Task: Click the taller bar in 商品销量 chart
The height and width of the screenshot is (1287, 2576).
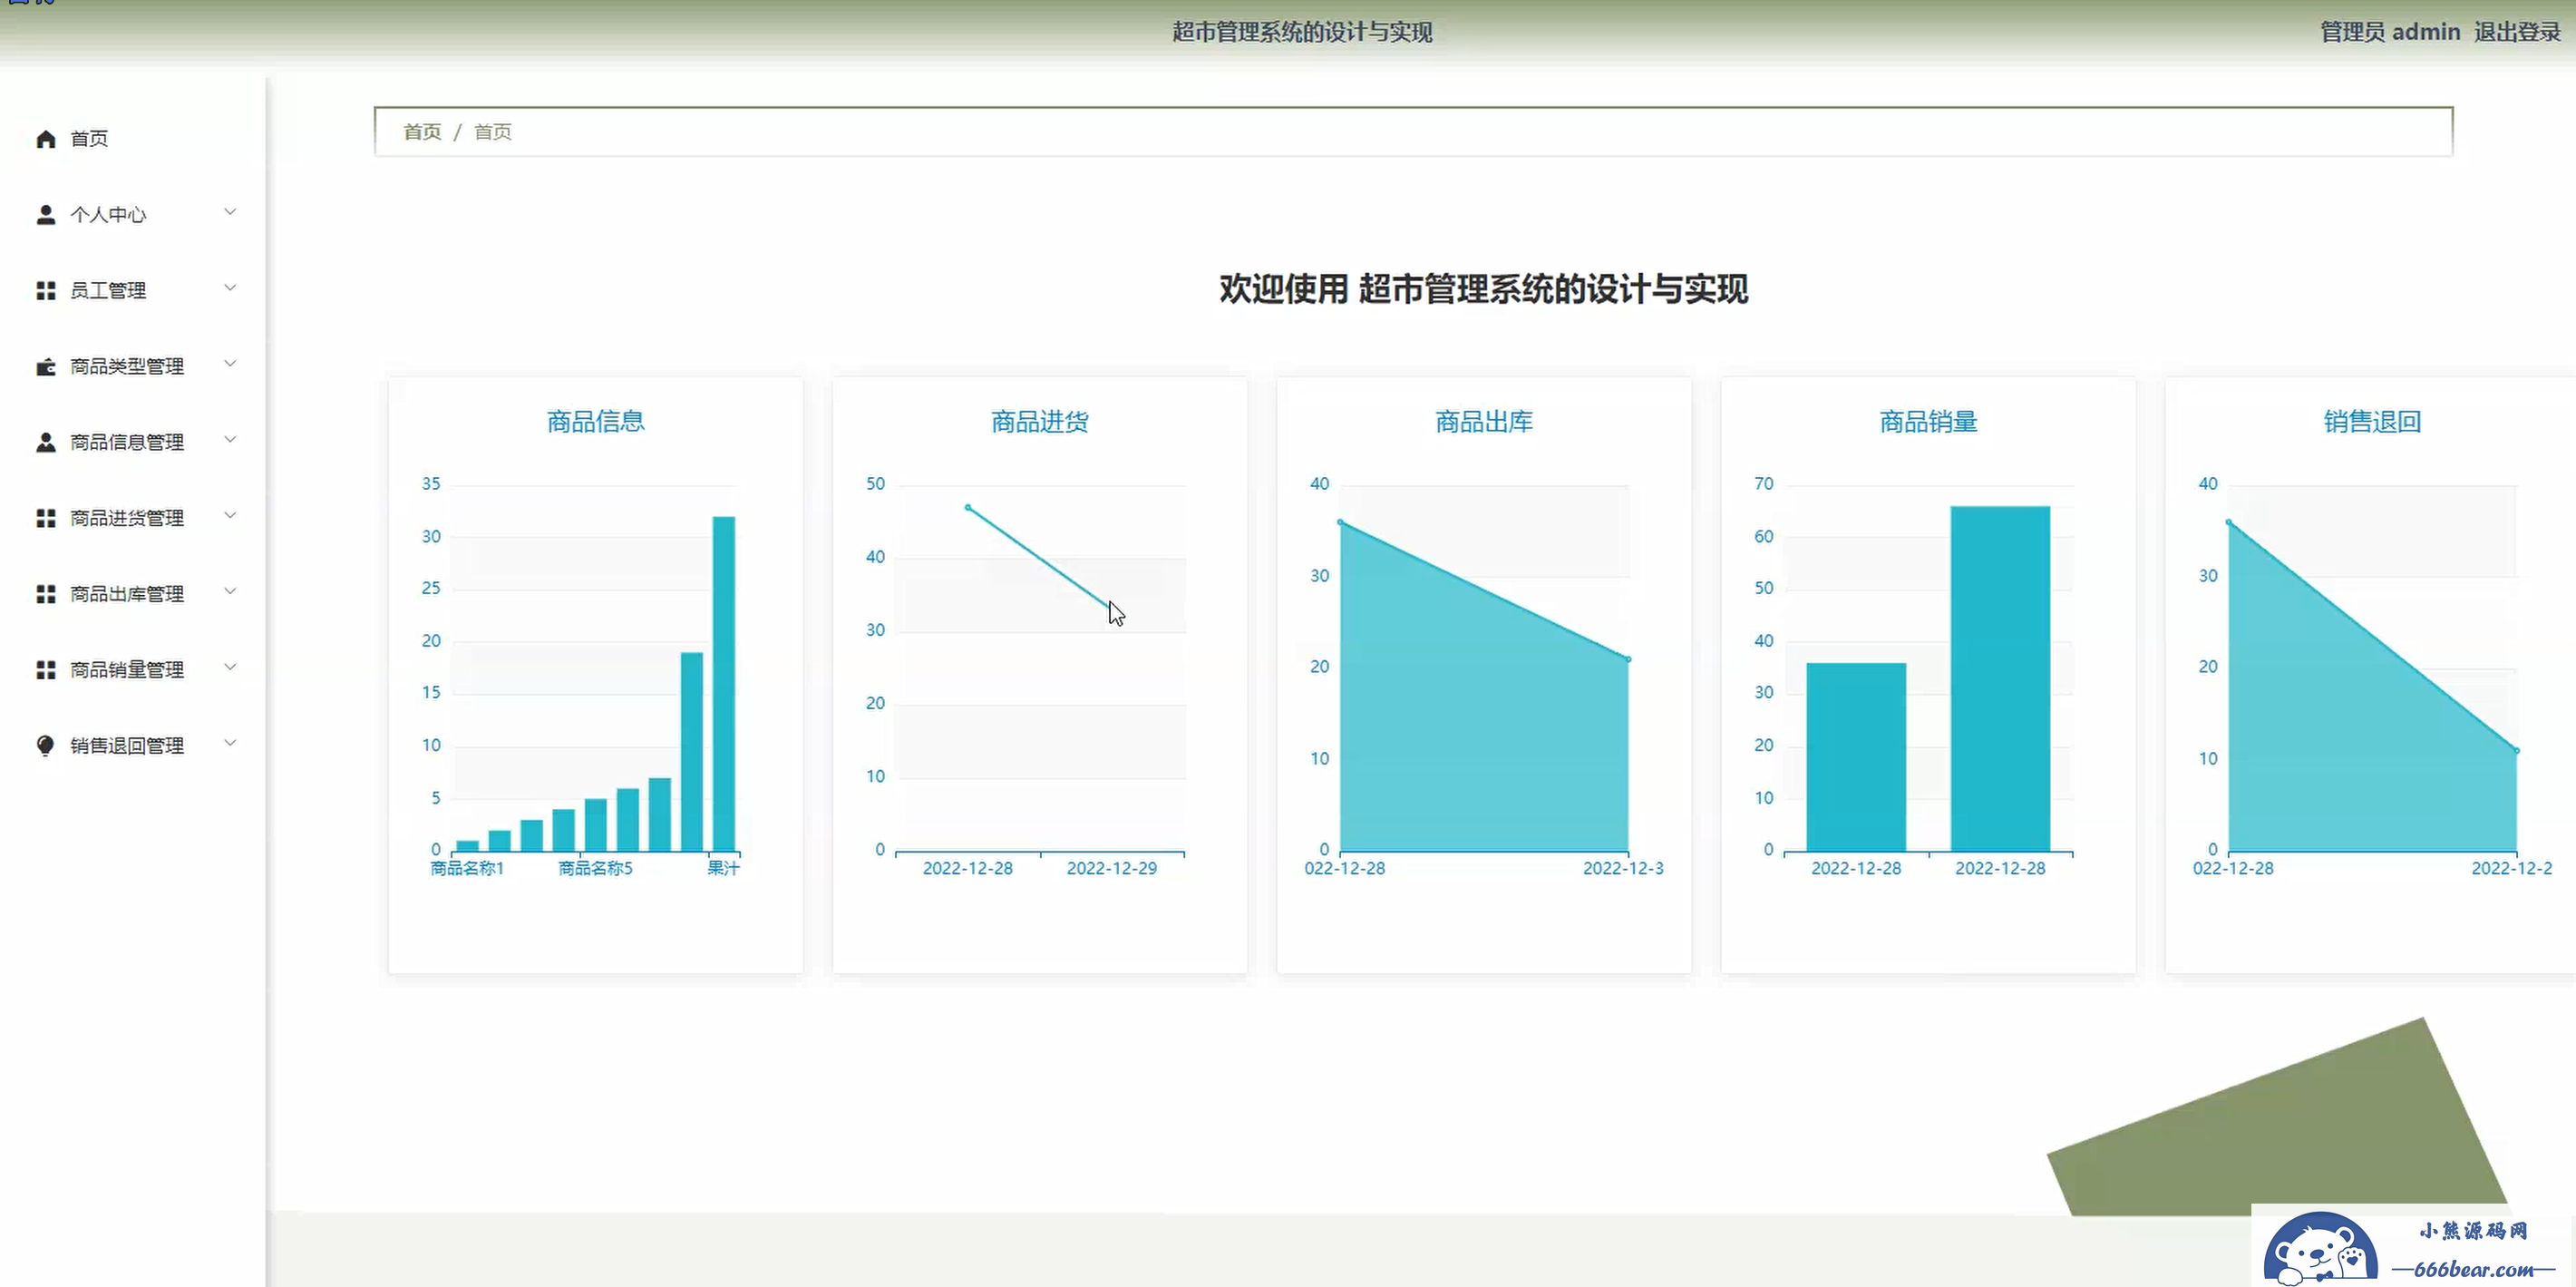Action: tap(1999, 678)
